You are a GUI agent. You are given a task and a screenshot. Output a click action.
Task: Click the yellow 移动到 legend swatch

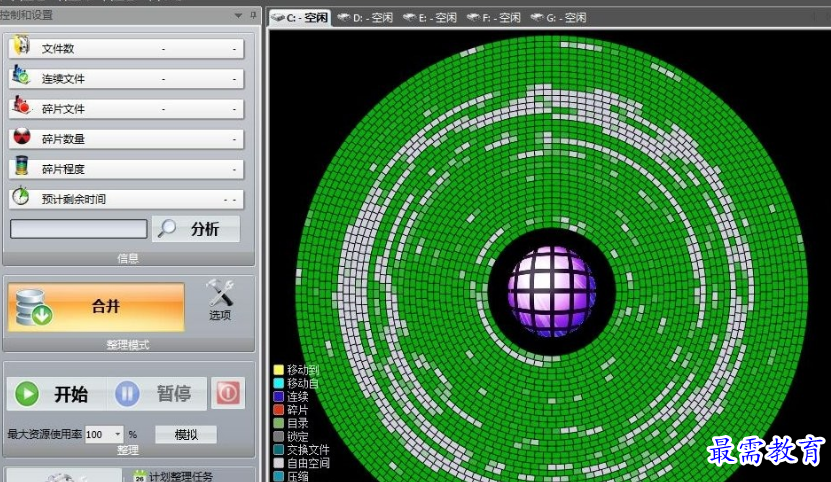pos(278,370)
